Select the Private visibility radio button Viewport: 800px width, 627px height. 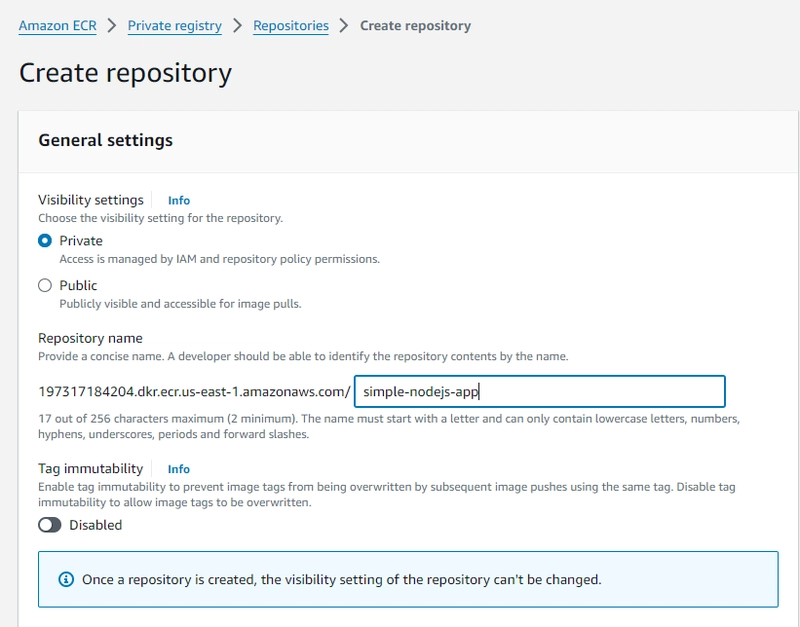point(45,240)
